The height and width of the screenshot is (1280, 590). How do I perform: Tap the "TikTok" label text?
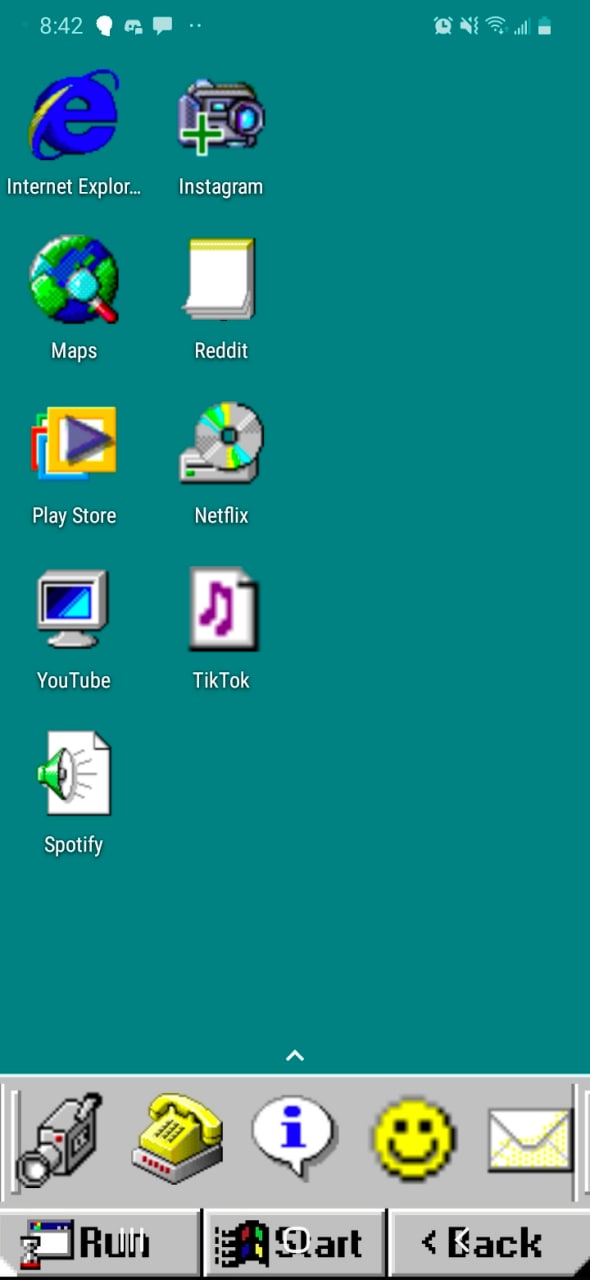[221, 680]
